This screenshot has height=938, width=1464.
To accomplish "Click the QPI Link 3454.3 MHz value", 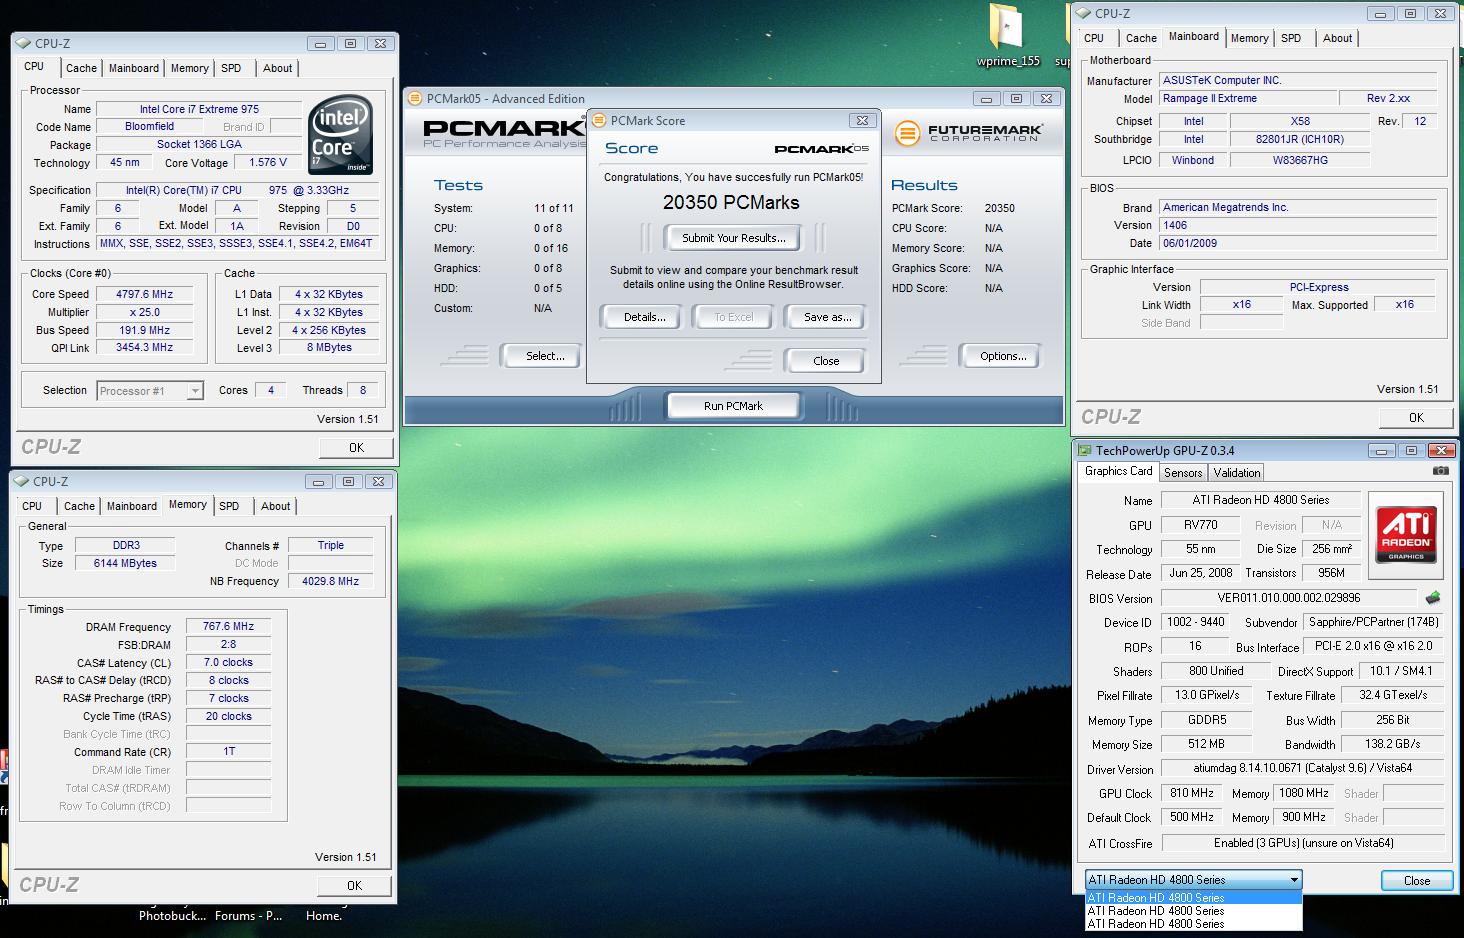I will pos(145,348).
